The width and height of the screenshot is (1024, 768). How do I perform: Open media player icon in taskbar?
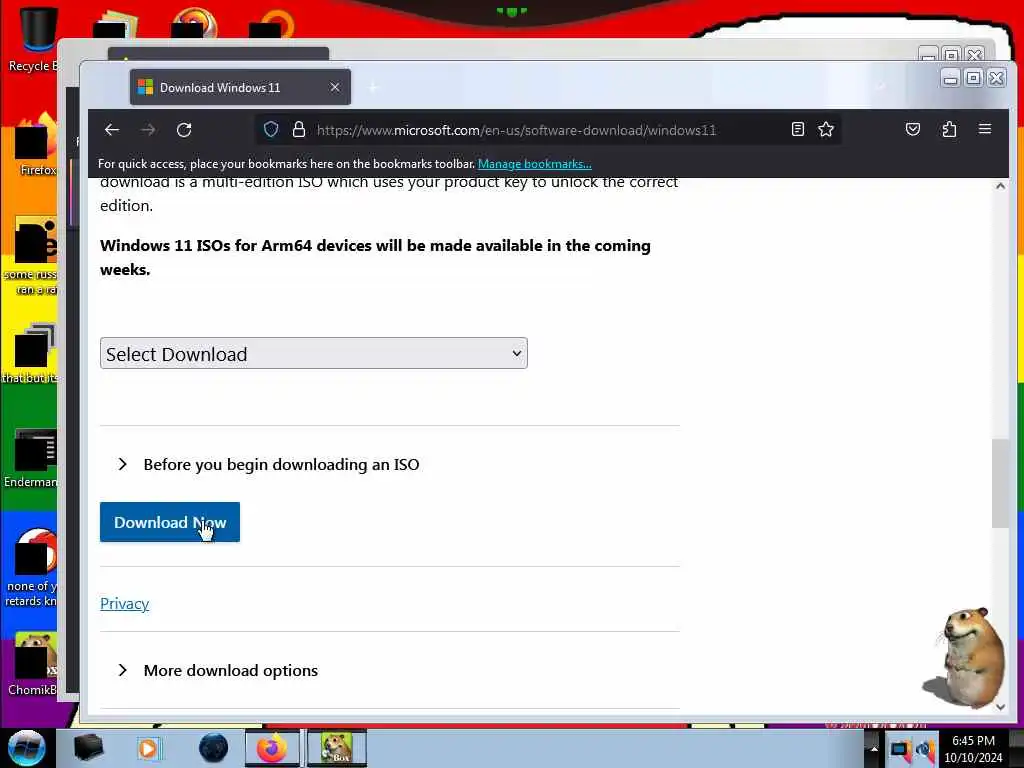(x=149, y=748)
